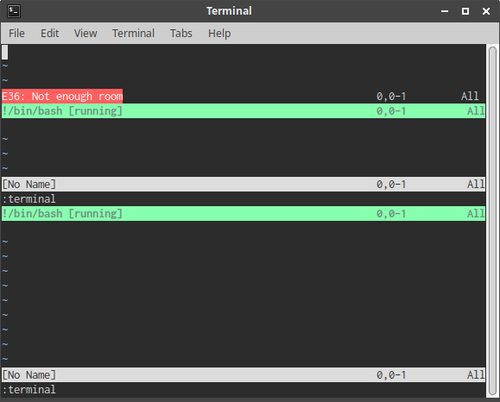Open the Tabs menu
The width and height of the screenshot is (500, 402).
click(x=181, y=33)
